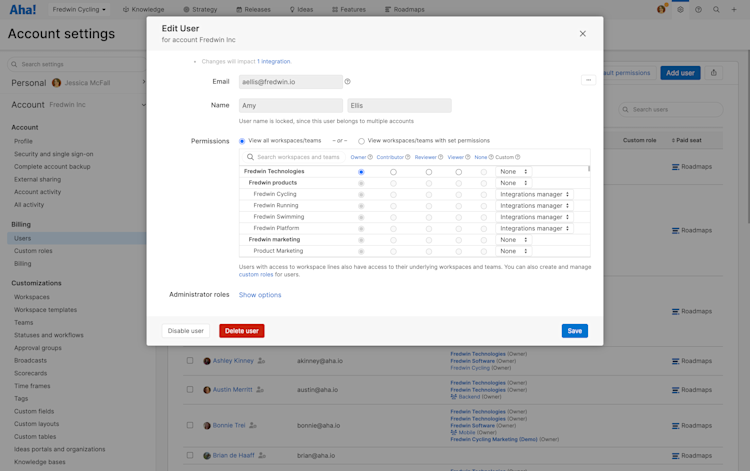750x471 pixels.
Task: Open the more options ellipsis button in dialog
Action: 588,80
